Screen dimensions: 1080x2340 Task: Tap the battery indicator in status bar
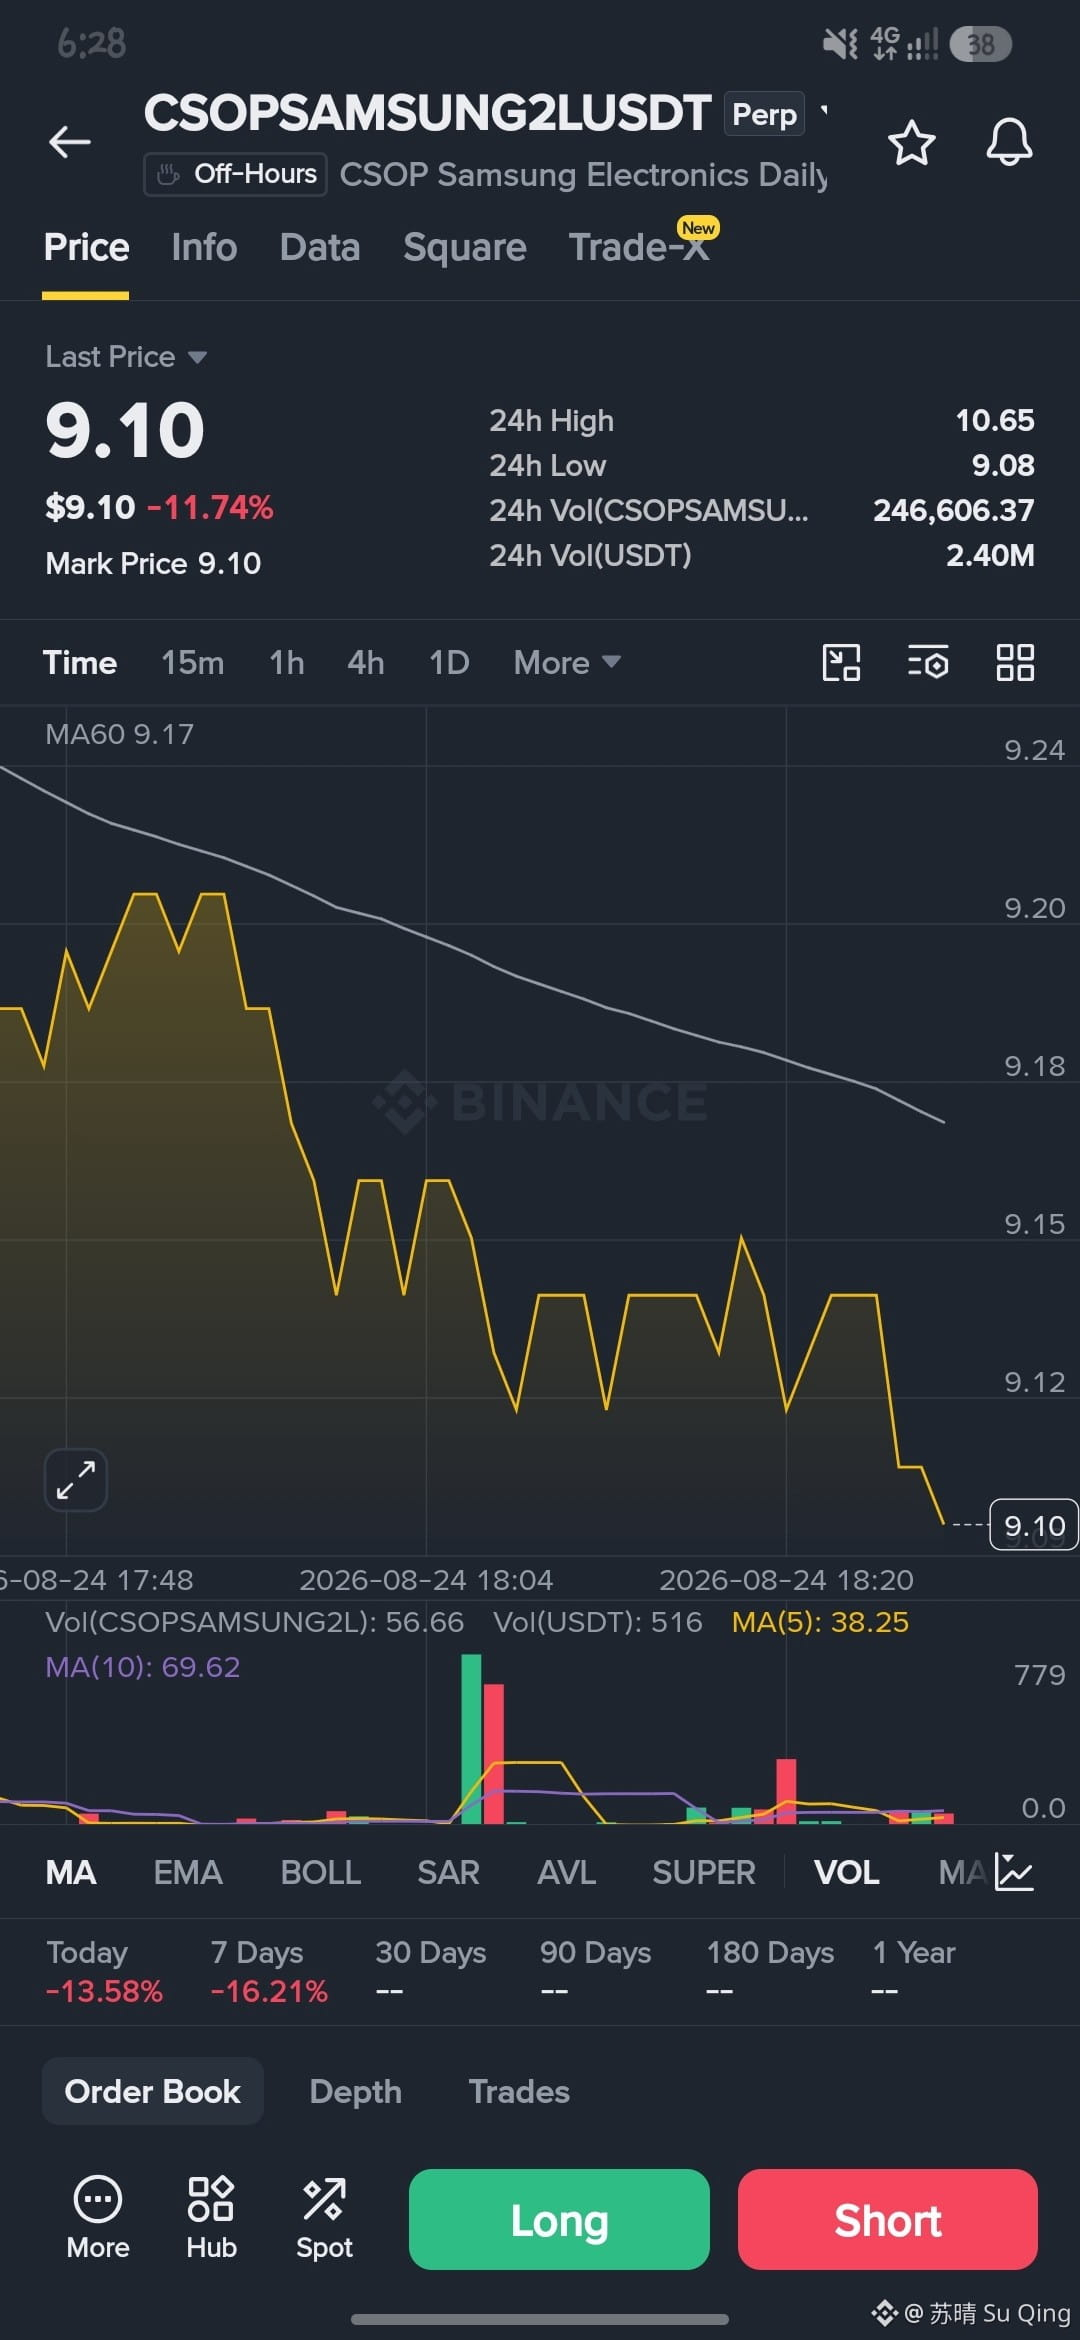980,44
